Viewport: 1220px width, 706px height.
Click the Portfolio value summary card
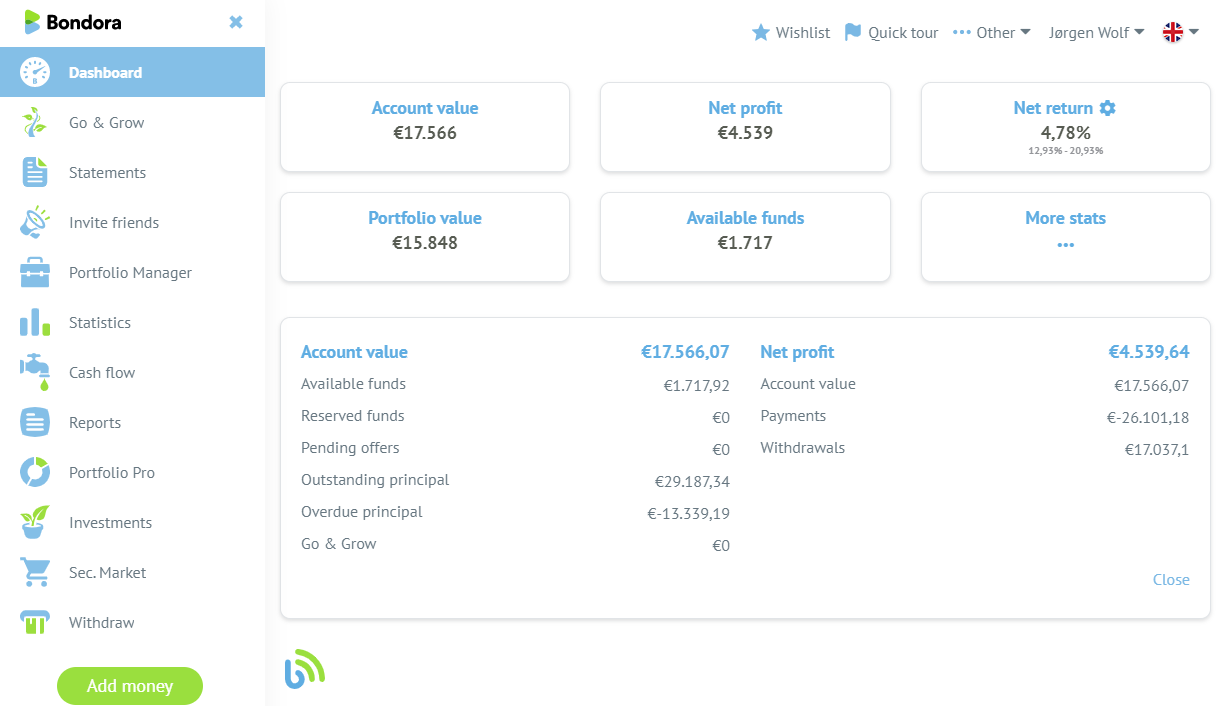coord(425,237)
